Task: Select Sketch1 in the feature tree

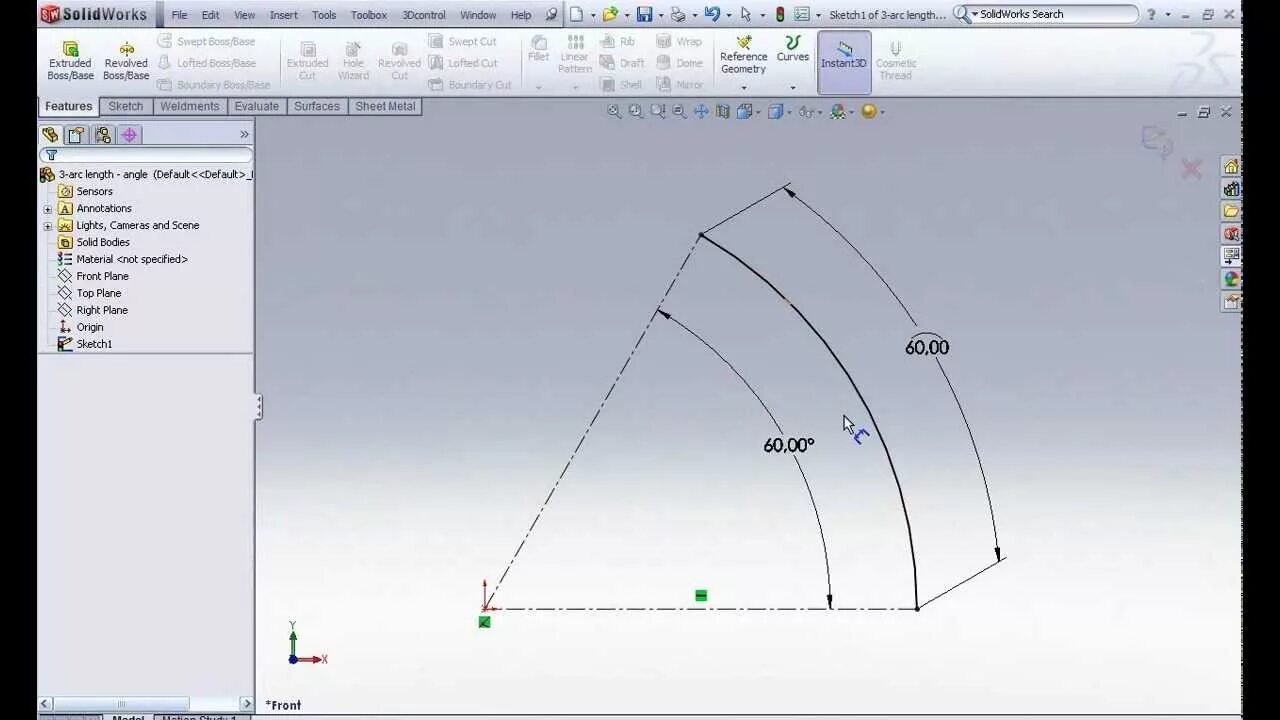Action: pos(94,343)
